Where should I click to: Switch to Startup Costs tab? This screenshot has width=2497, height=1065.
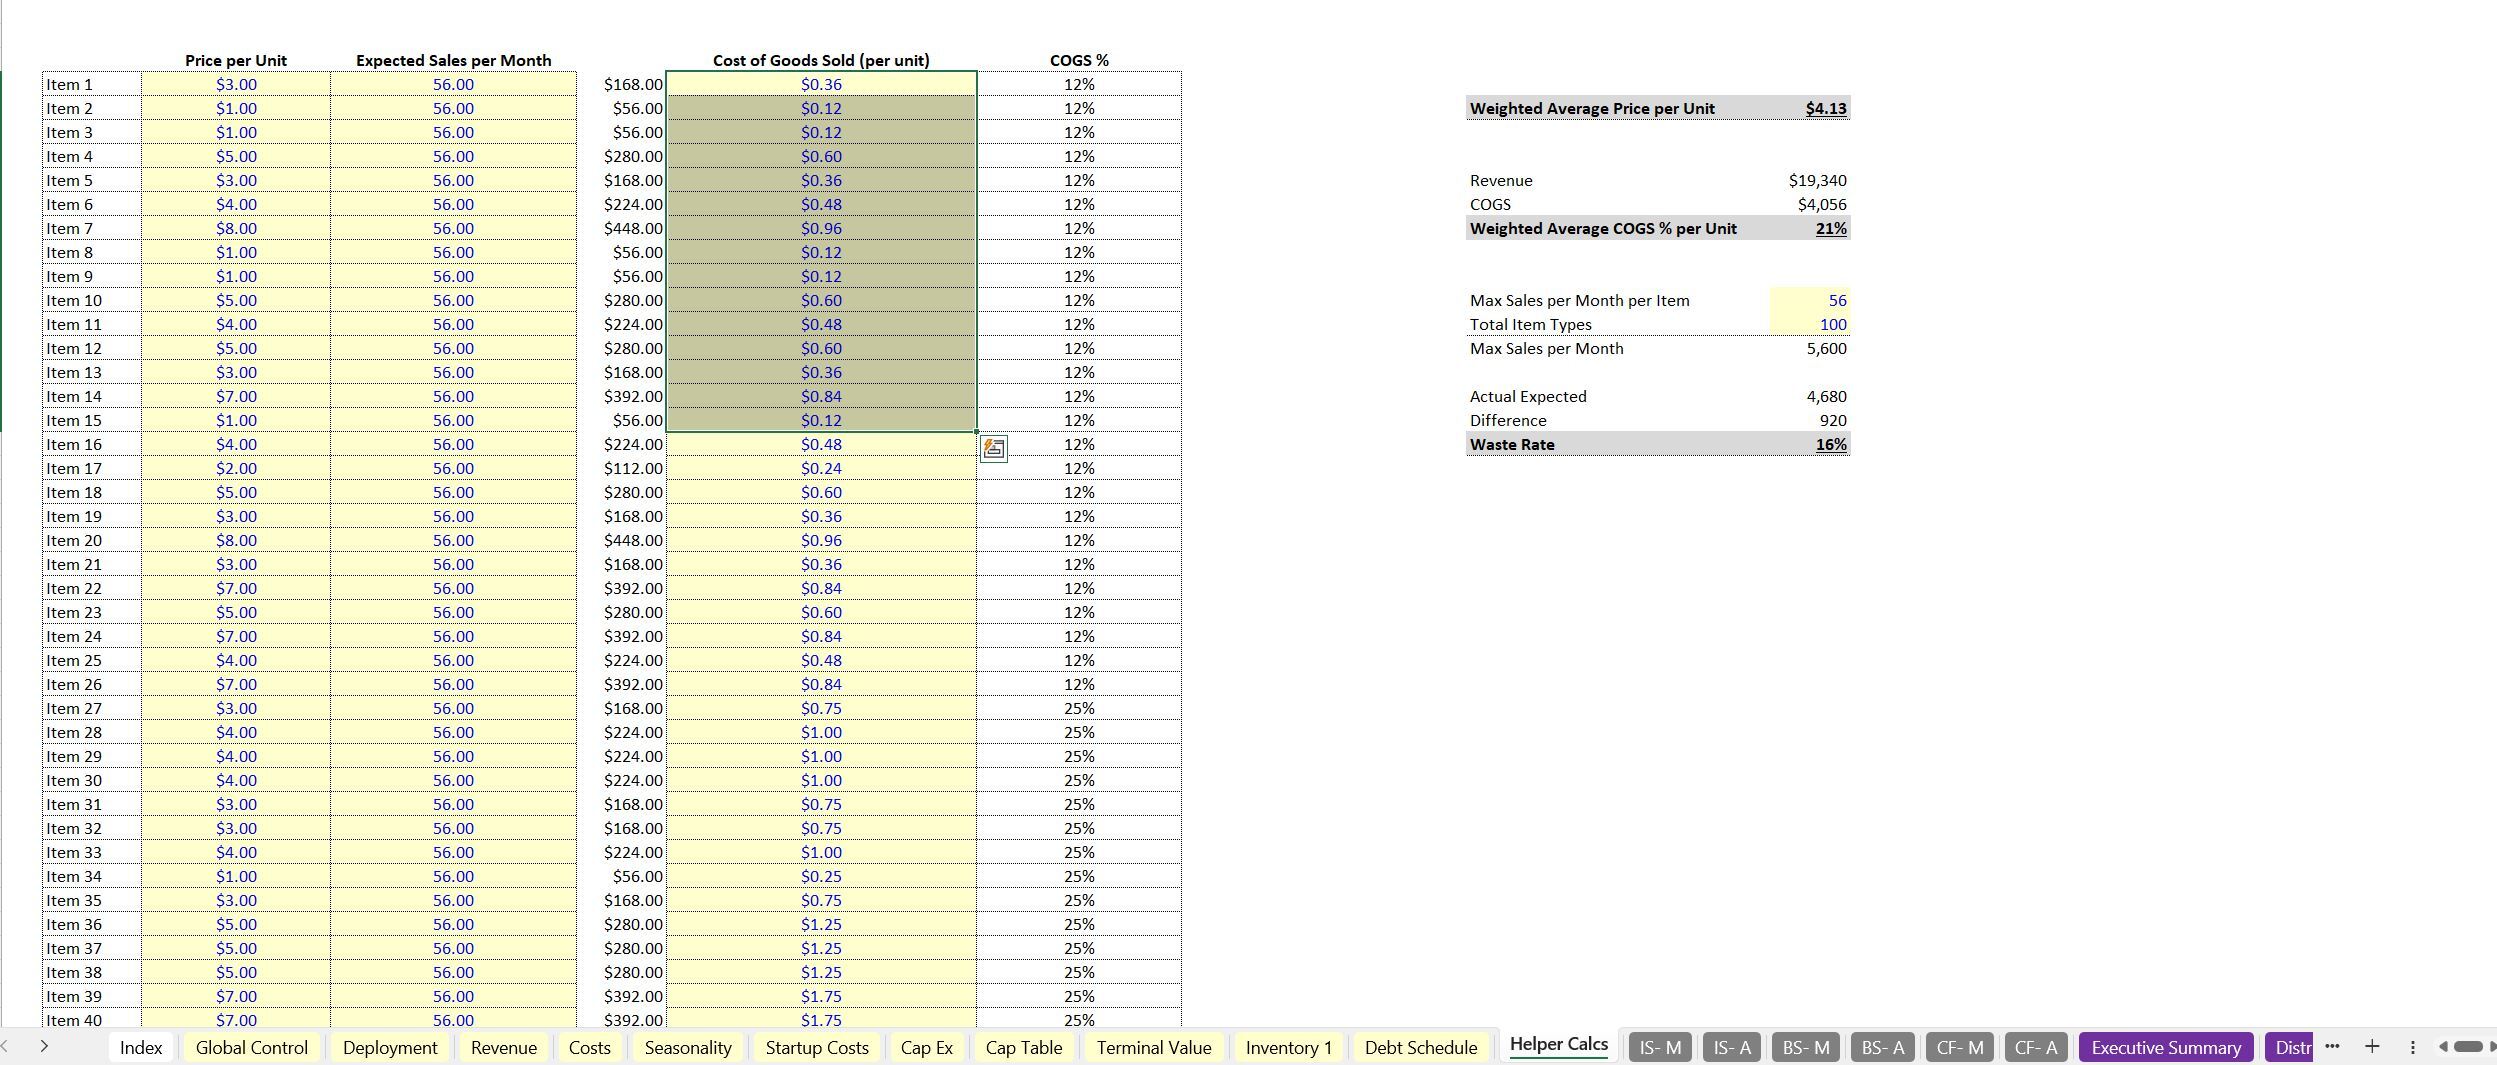pos(817,1047)
